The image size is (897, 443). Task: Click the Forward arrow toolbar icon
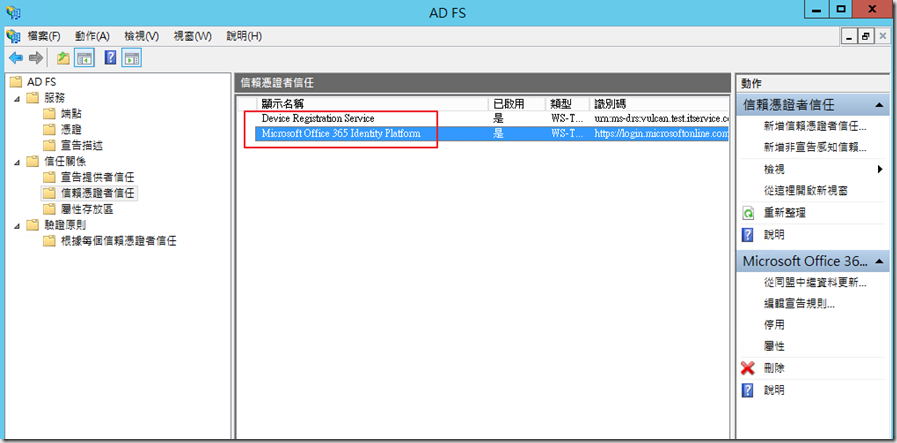tap(35, 58)
